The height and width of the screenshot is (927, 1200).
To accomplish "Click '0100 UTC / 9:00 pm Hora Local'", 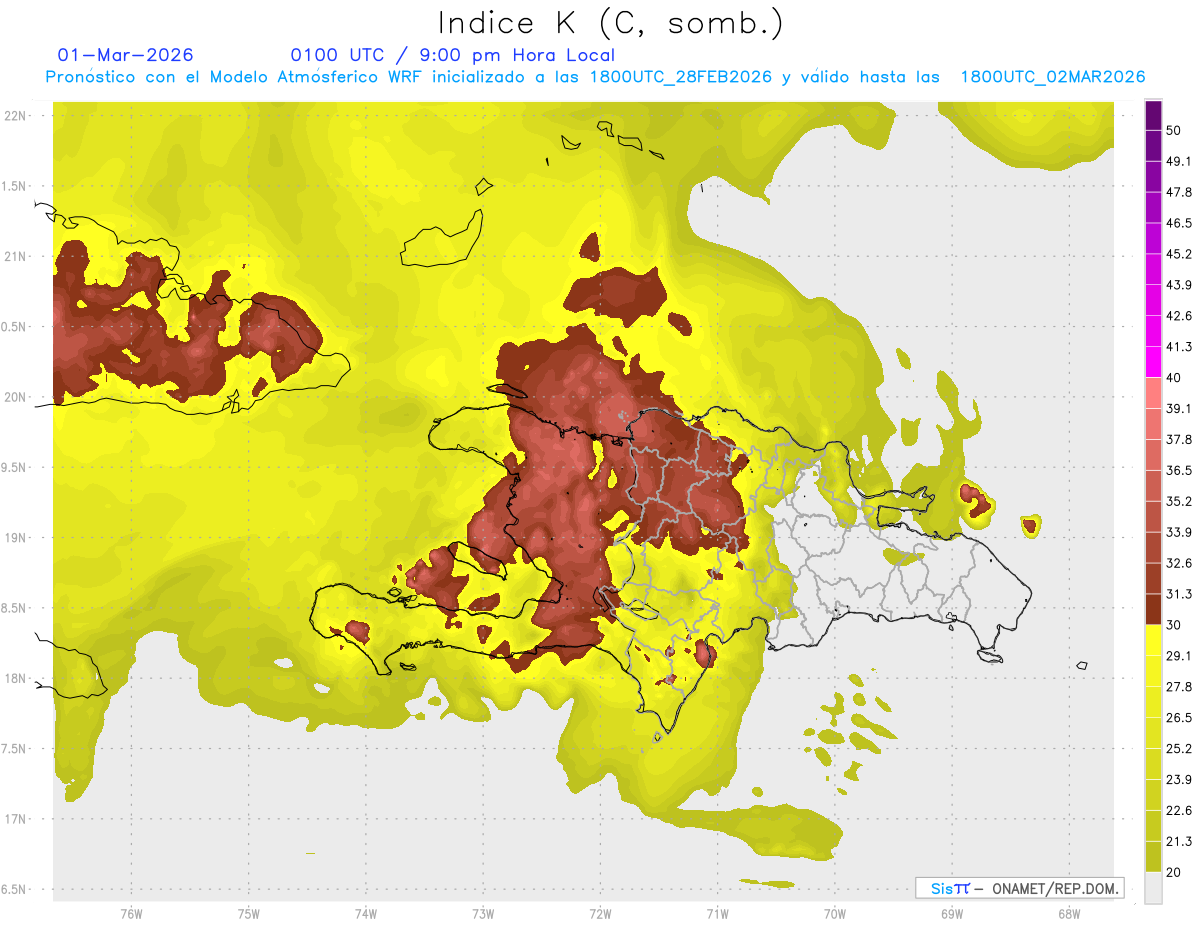I will coord(453,55).
